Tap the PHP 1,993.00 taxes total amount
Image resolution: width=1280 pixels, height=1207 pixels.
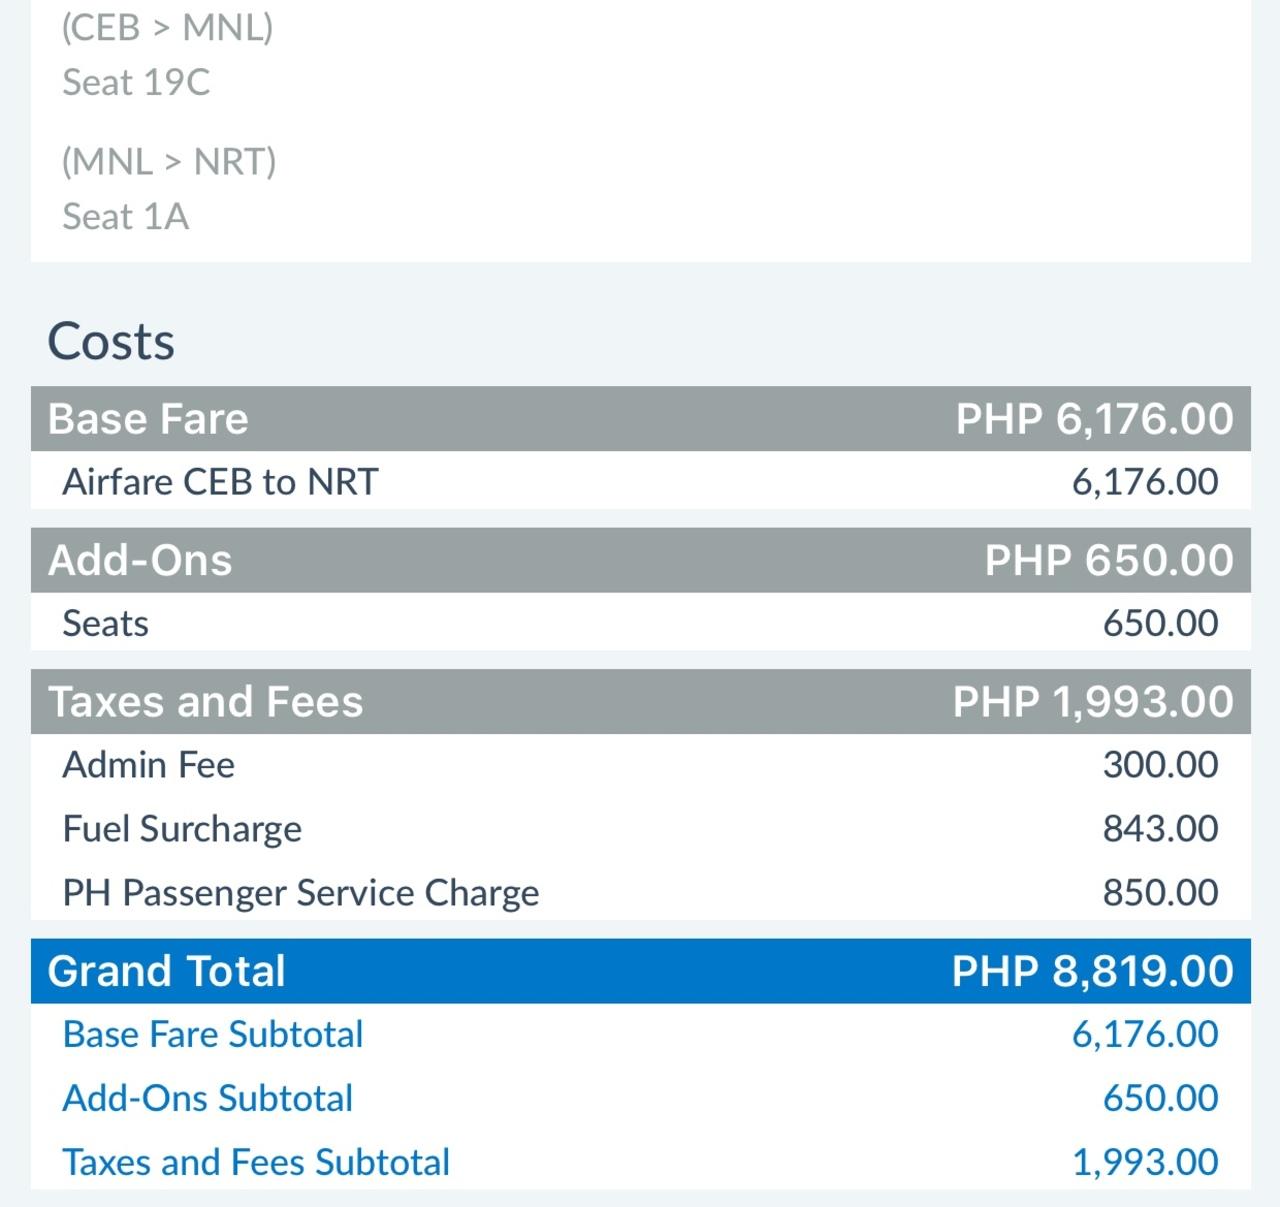pyautogui.click(x=1093, y=701)
